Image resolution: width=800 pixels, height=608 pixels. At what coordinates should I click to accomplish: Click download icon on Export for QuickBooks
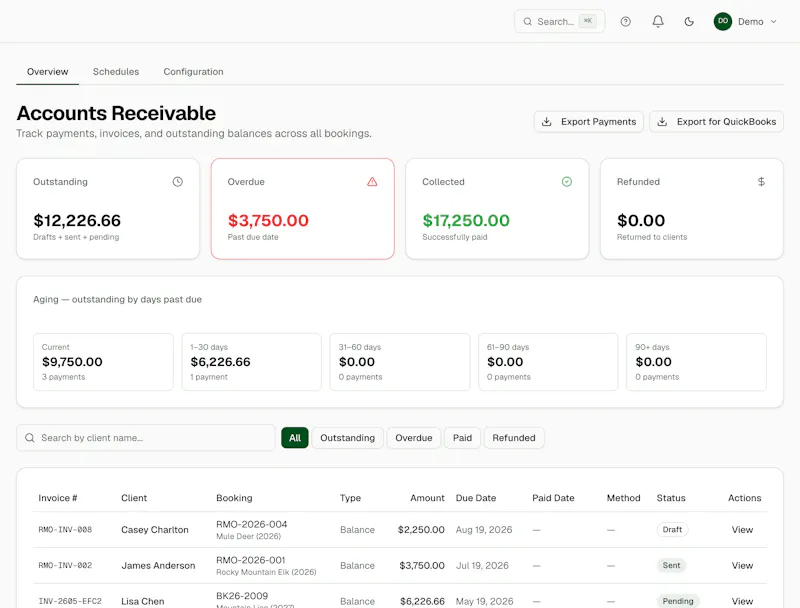662,121
